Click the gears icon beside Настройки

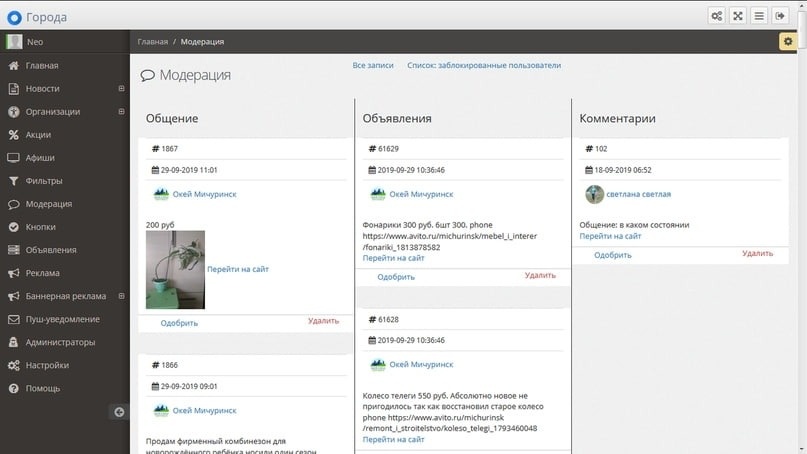13,365
